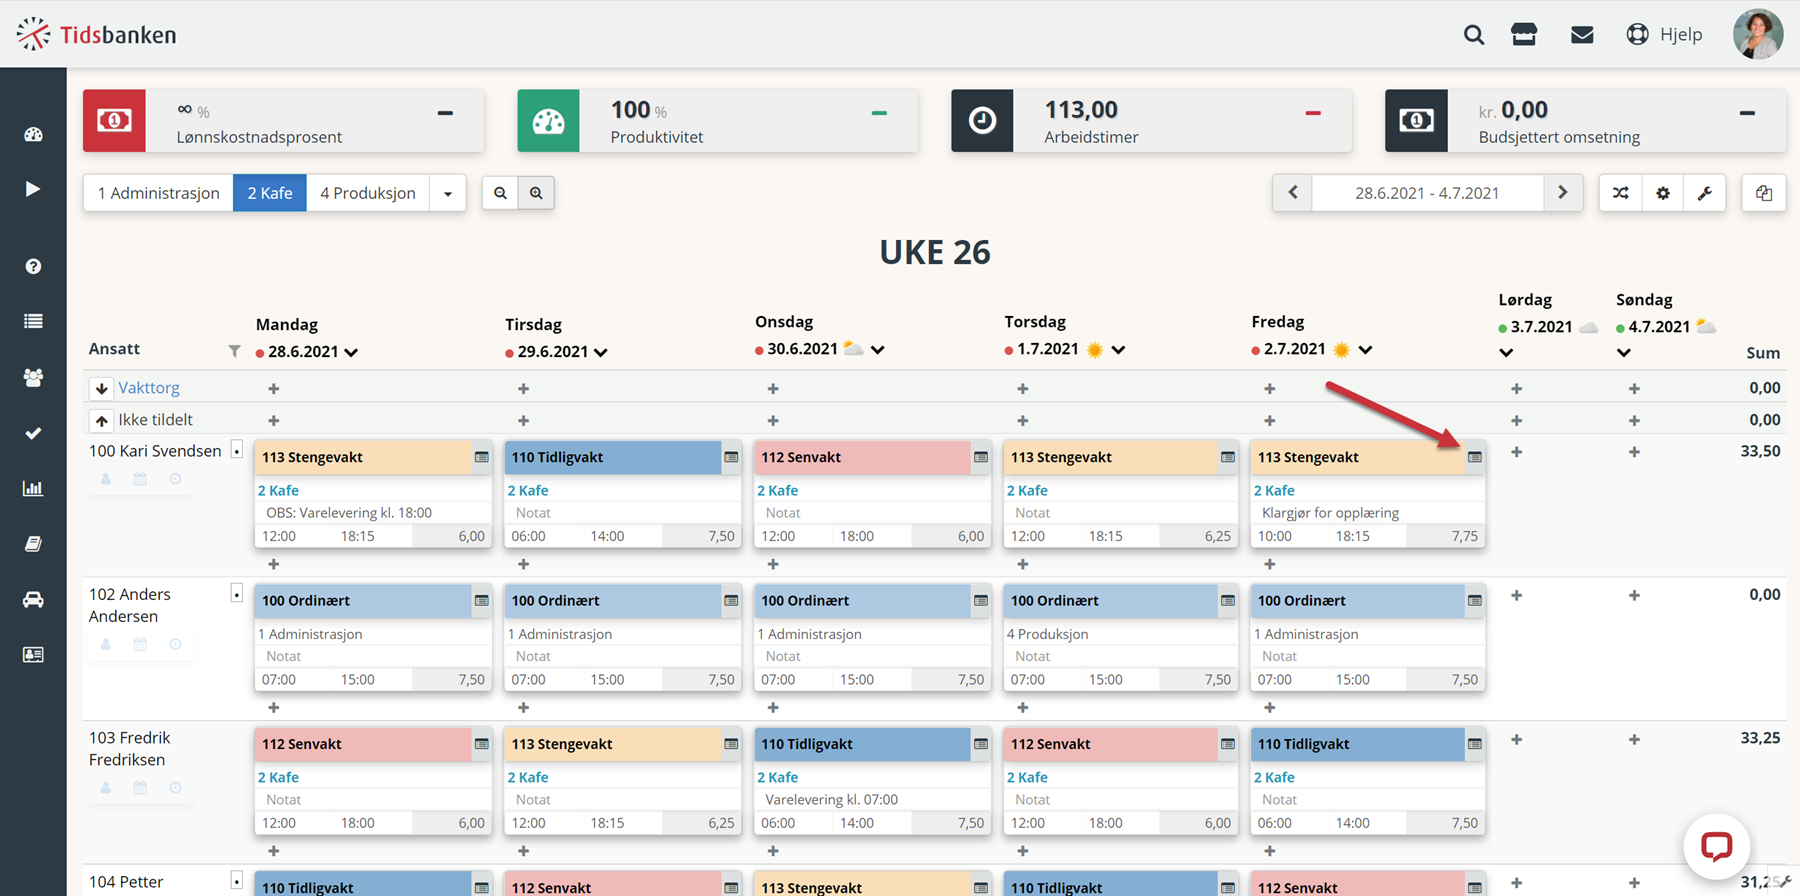The height and width of the screenshot is (896, 1800).
Task: Expand Onsdag 30.6.2021 dropdown
Action: [x=877, y=349]
